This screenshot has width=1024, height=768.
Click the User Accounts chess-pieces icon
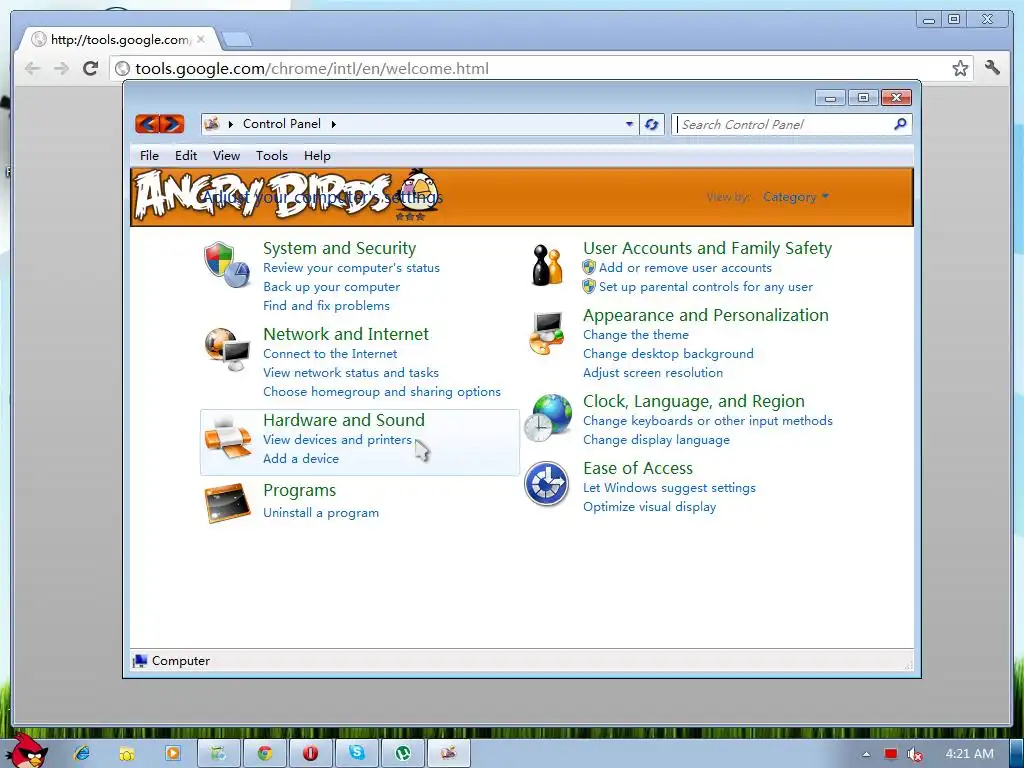coord(547,265)
